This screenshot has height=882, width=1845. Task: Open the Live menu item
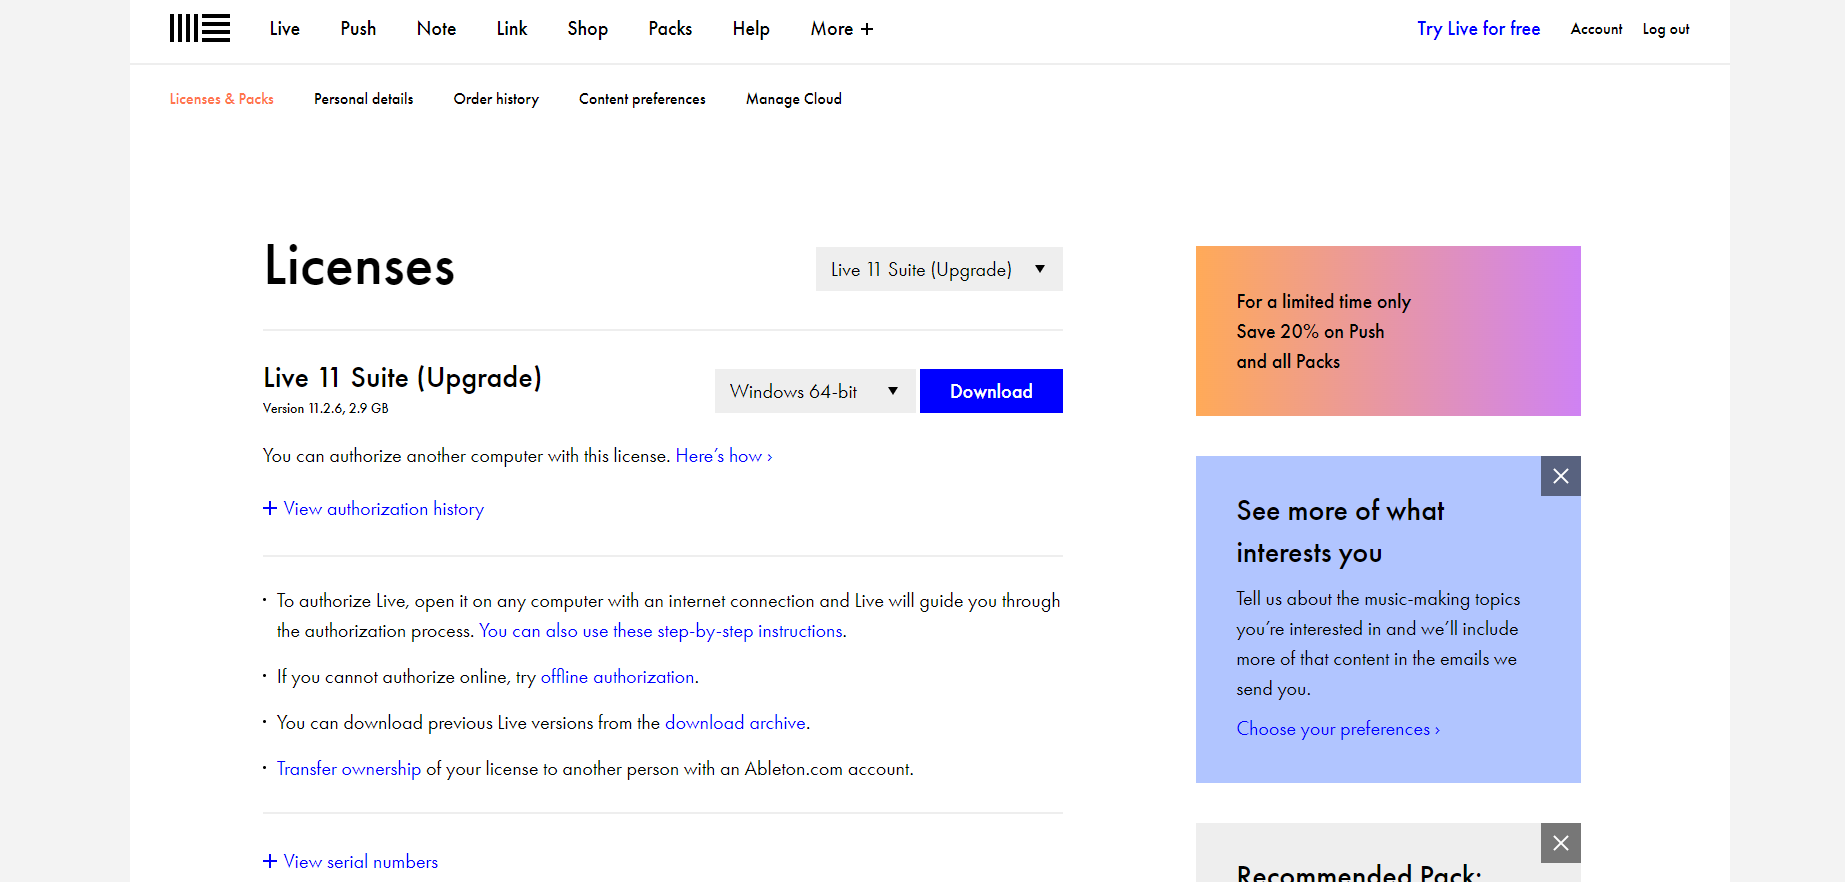285,29
